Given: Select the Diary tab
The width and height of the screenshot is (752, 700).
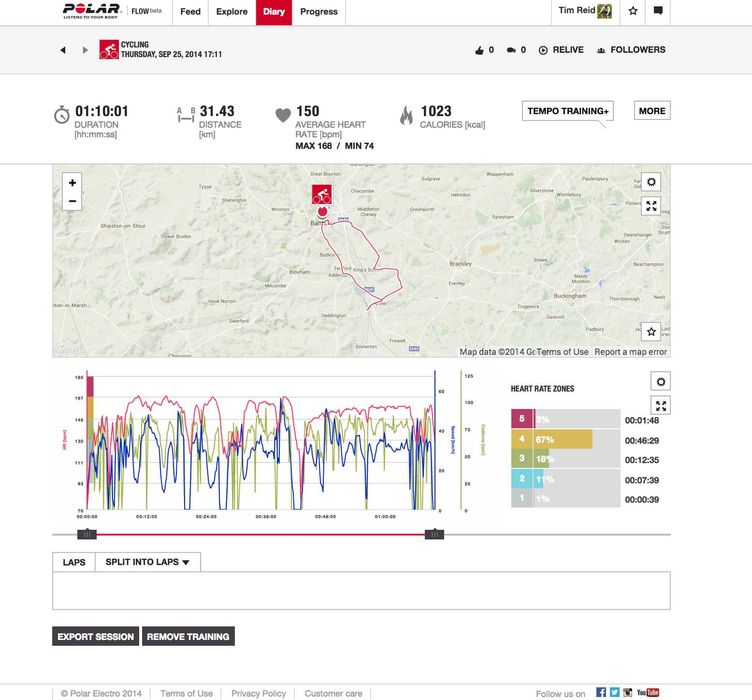Looking at the screenshot, I should coord(274,12).
